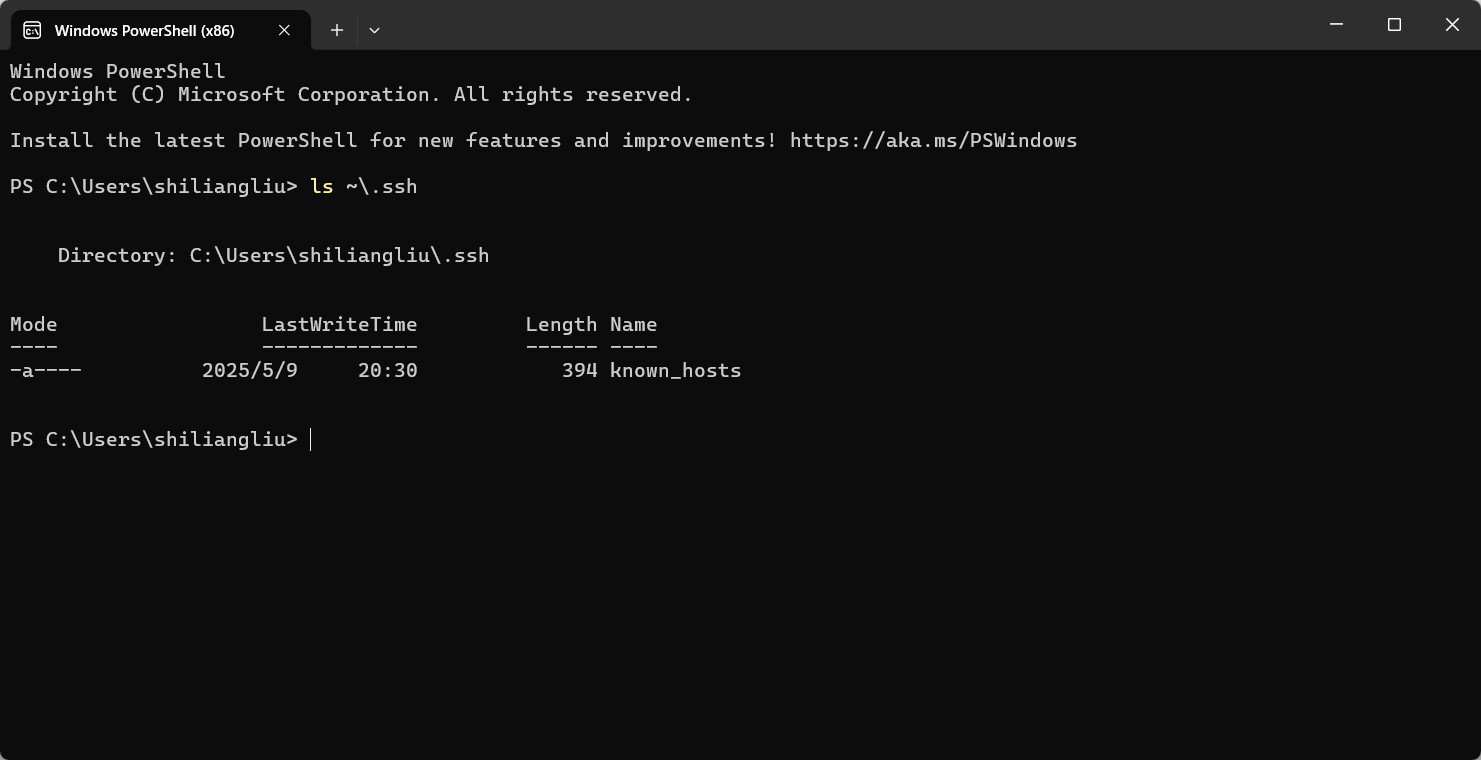The image size is (1481, 760).
Task: Click the known_hosts file name
Action: 676,370
